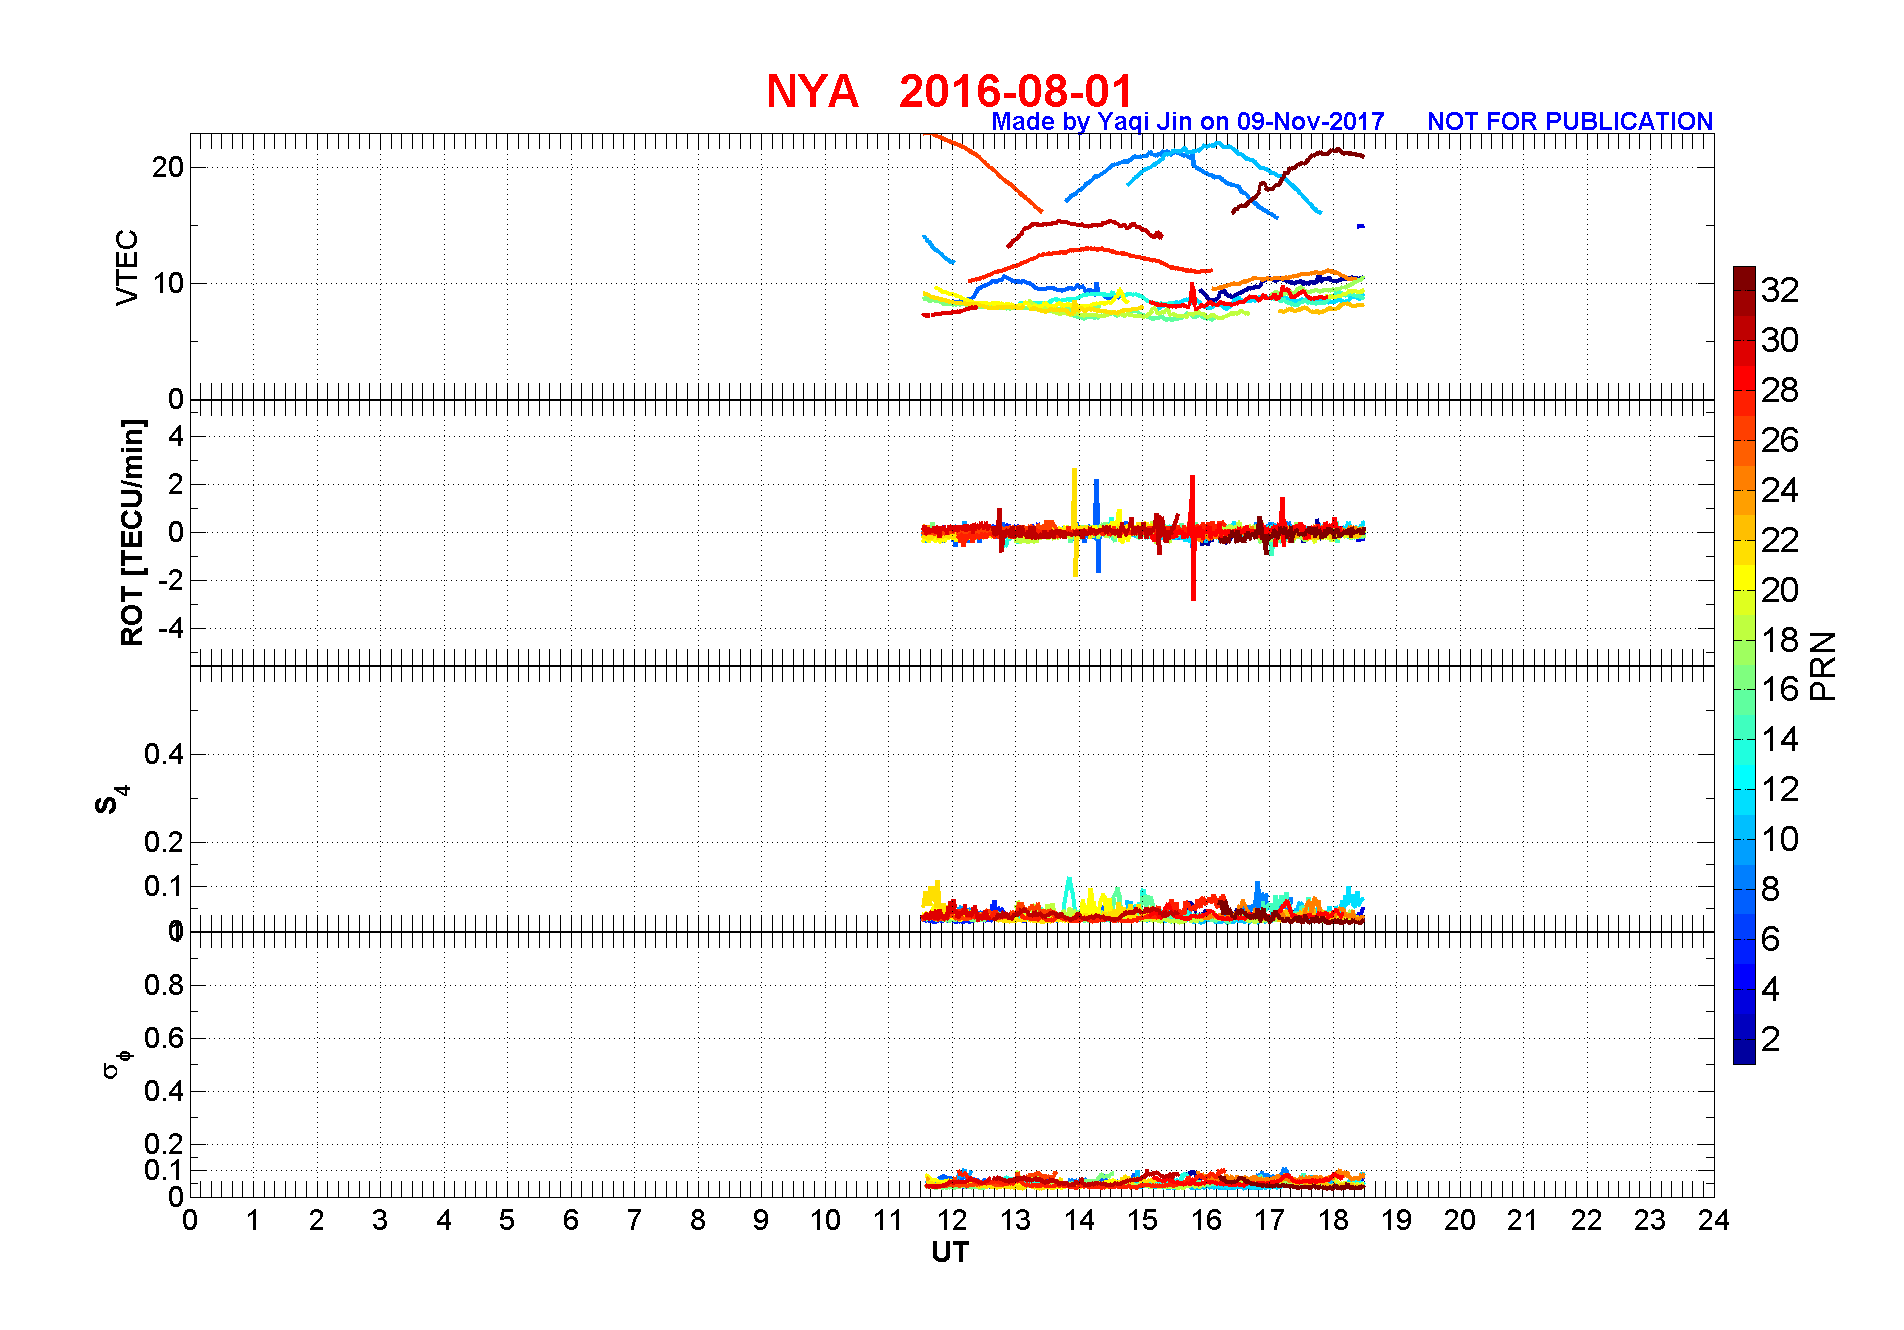Click colorbar tick value 28
Image resolution: width=1904 pixels, height=1330 pixels.
pos(1780,390)
